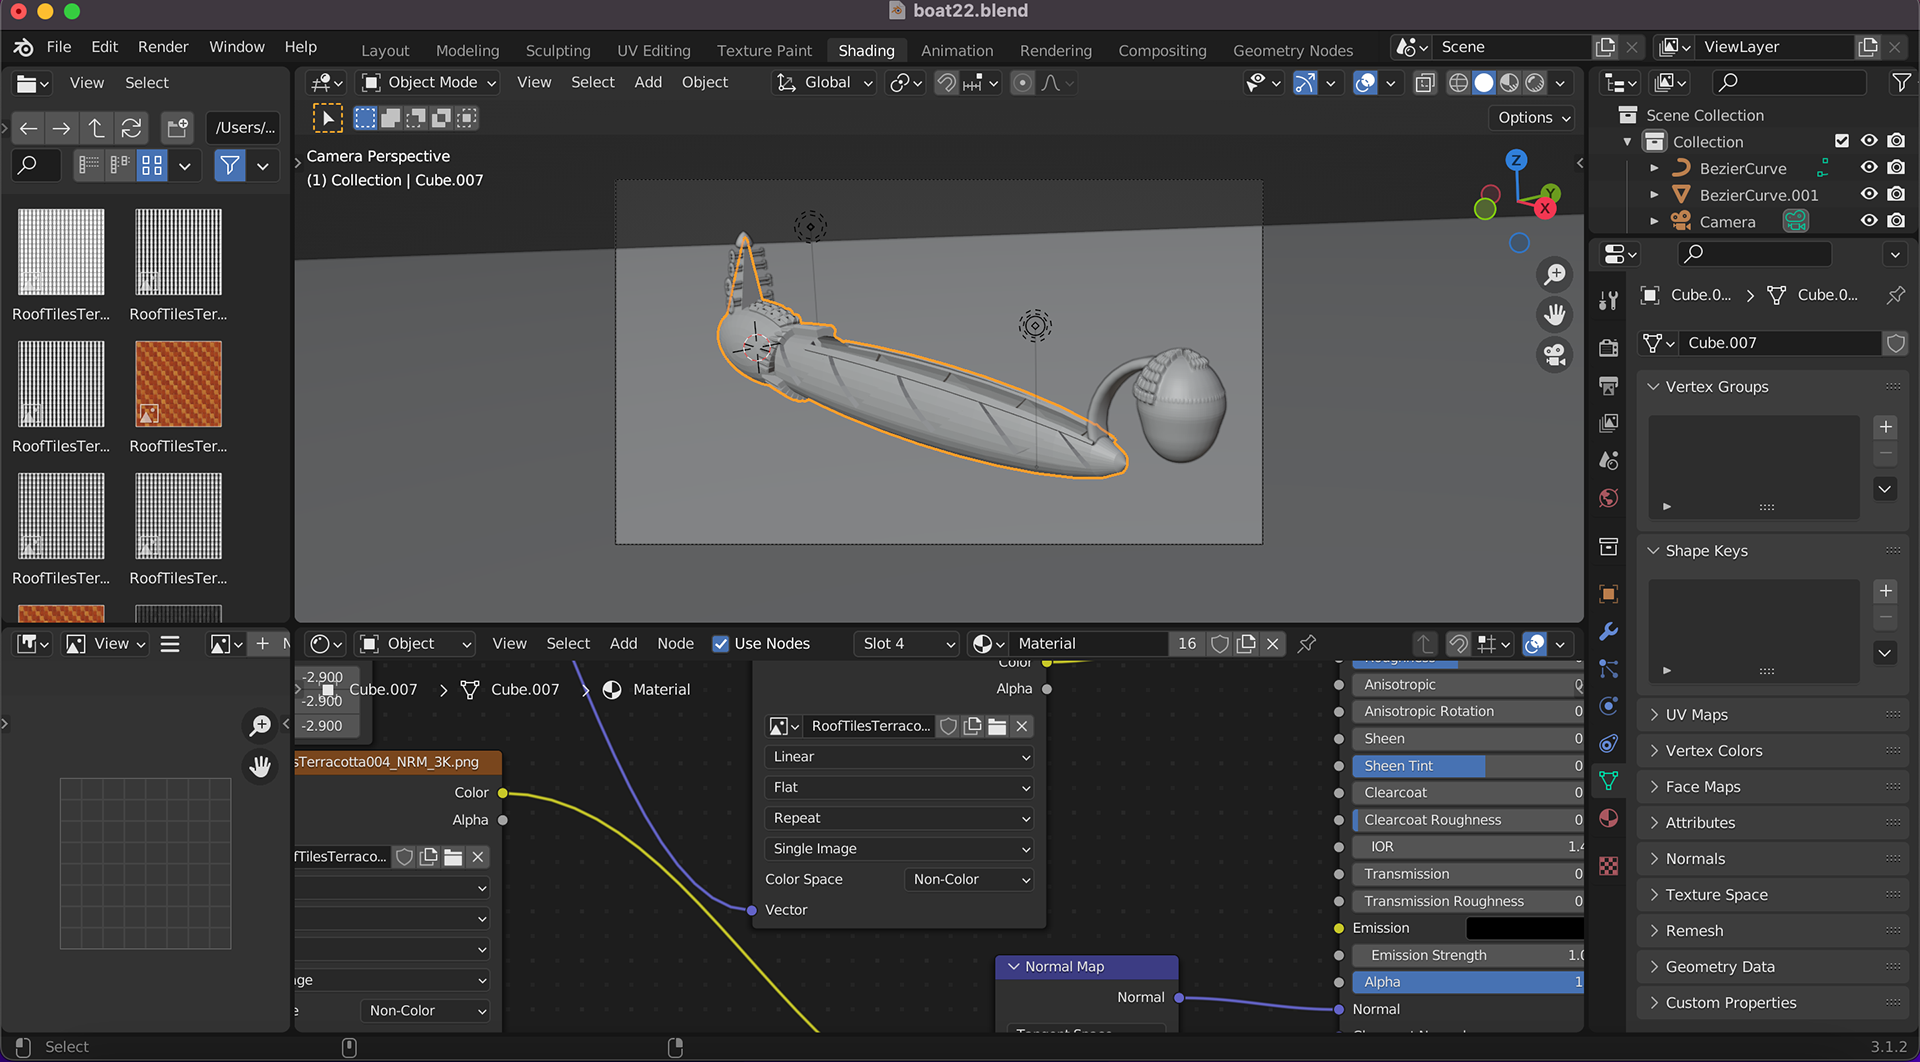The height and width of the screenshot is (1062, 1920).
Task: Select the orange RoofTilesTer thumbnail
Action: (178, 384)
